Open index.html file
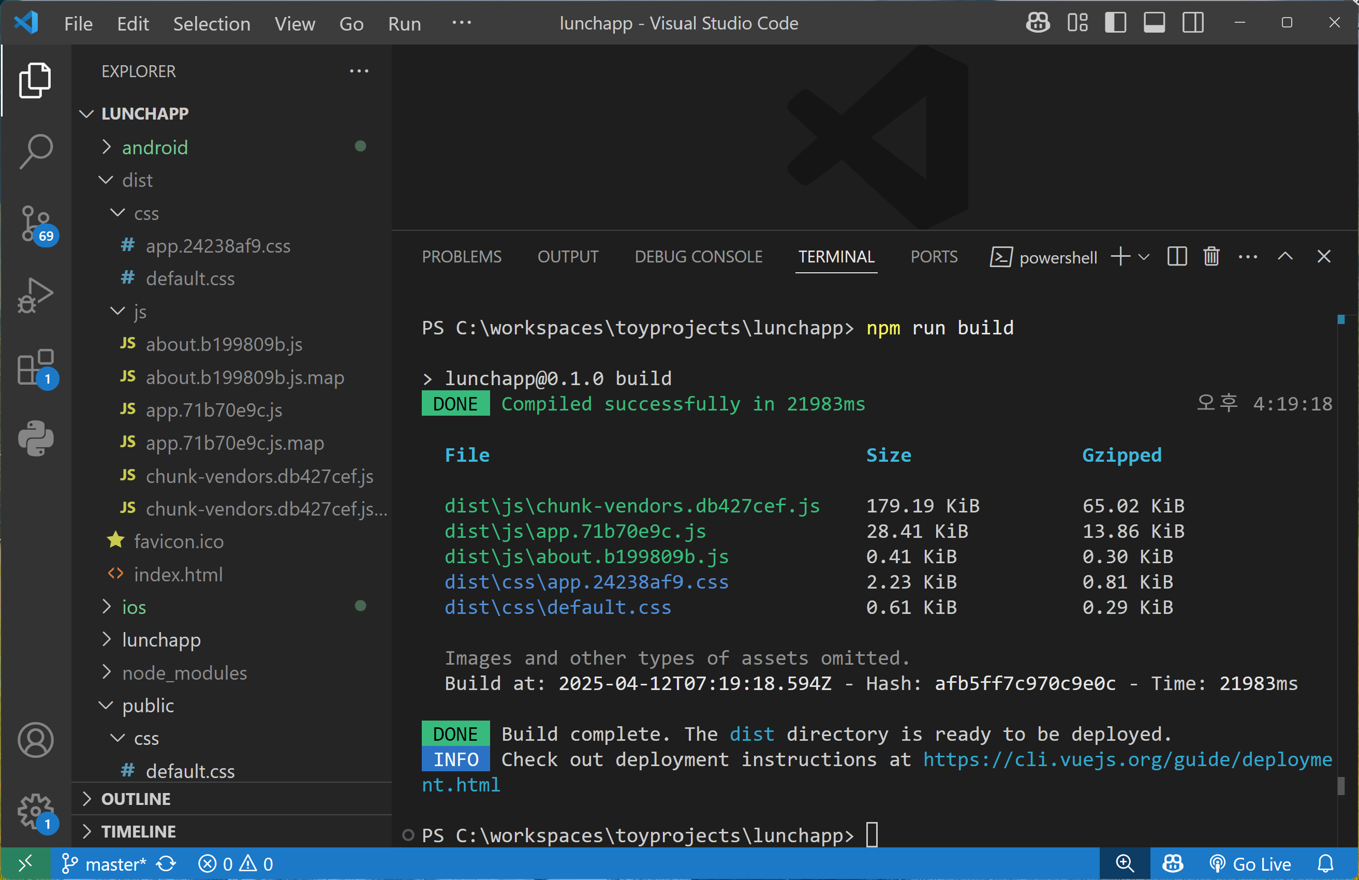The height and width of the screenshot is (880, 1359). [232, 574]
